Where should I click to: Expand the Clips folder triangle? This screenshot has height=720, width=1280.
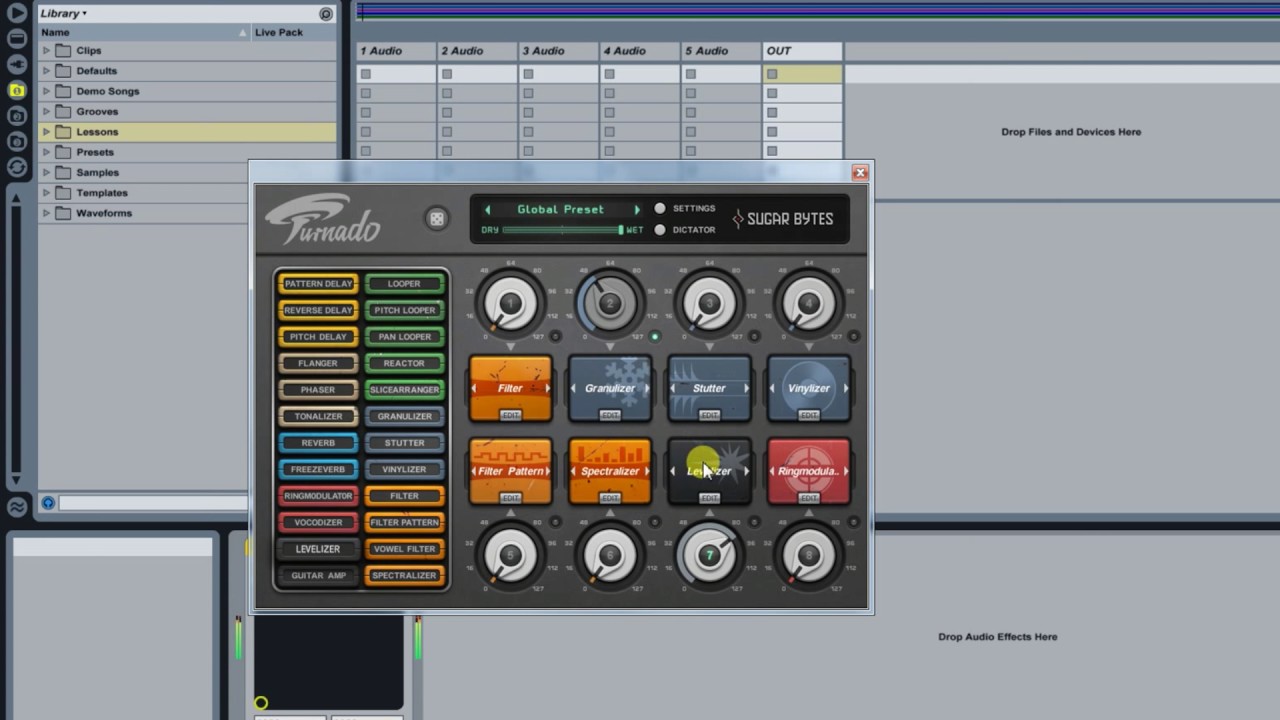coord(46,50)
